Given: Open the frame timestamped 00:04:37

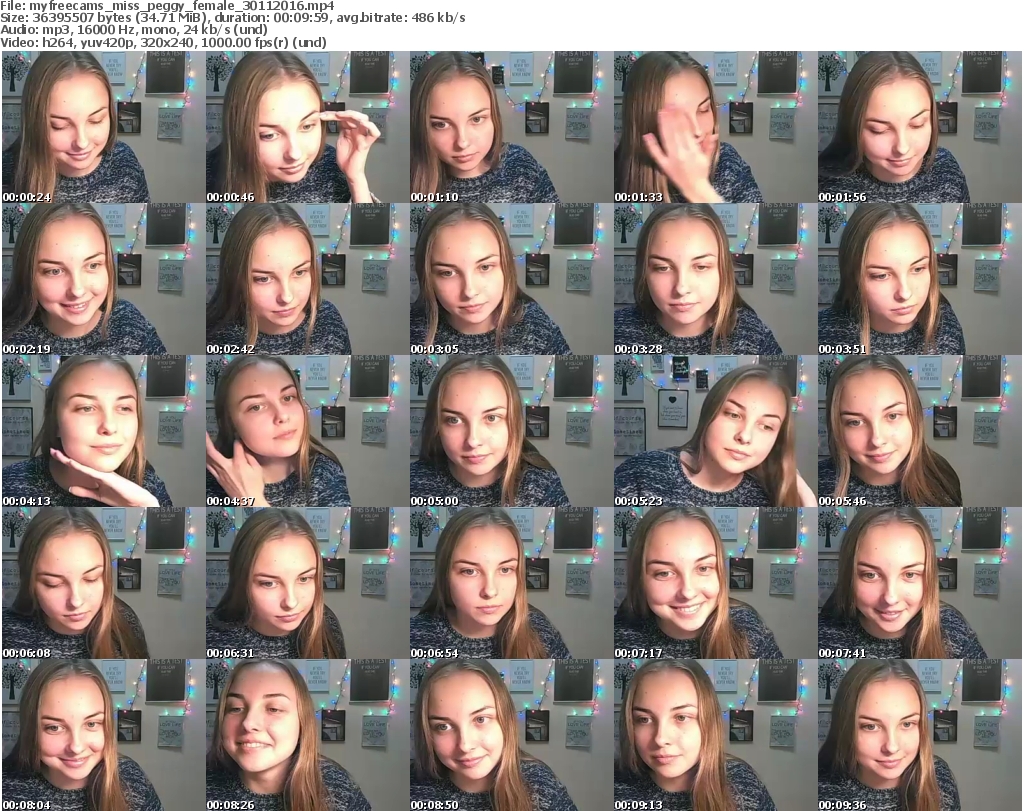Looking at the screenshot, I should pyautogui.click(x=307, y=431).
